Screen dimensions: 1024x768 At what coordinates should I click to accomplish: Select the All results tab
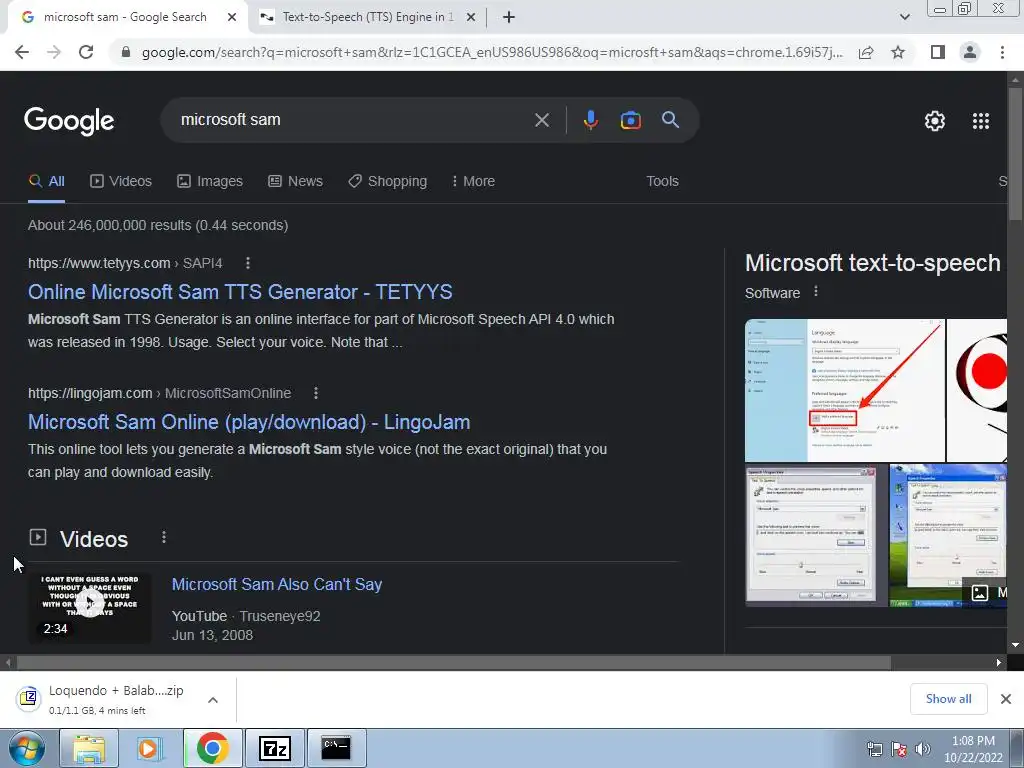tap(46, 182)
